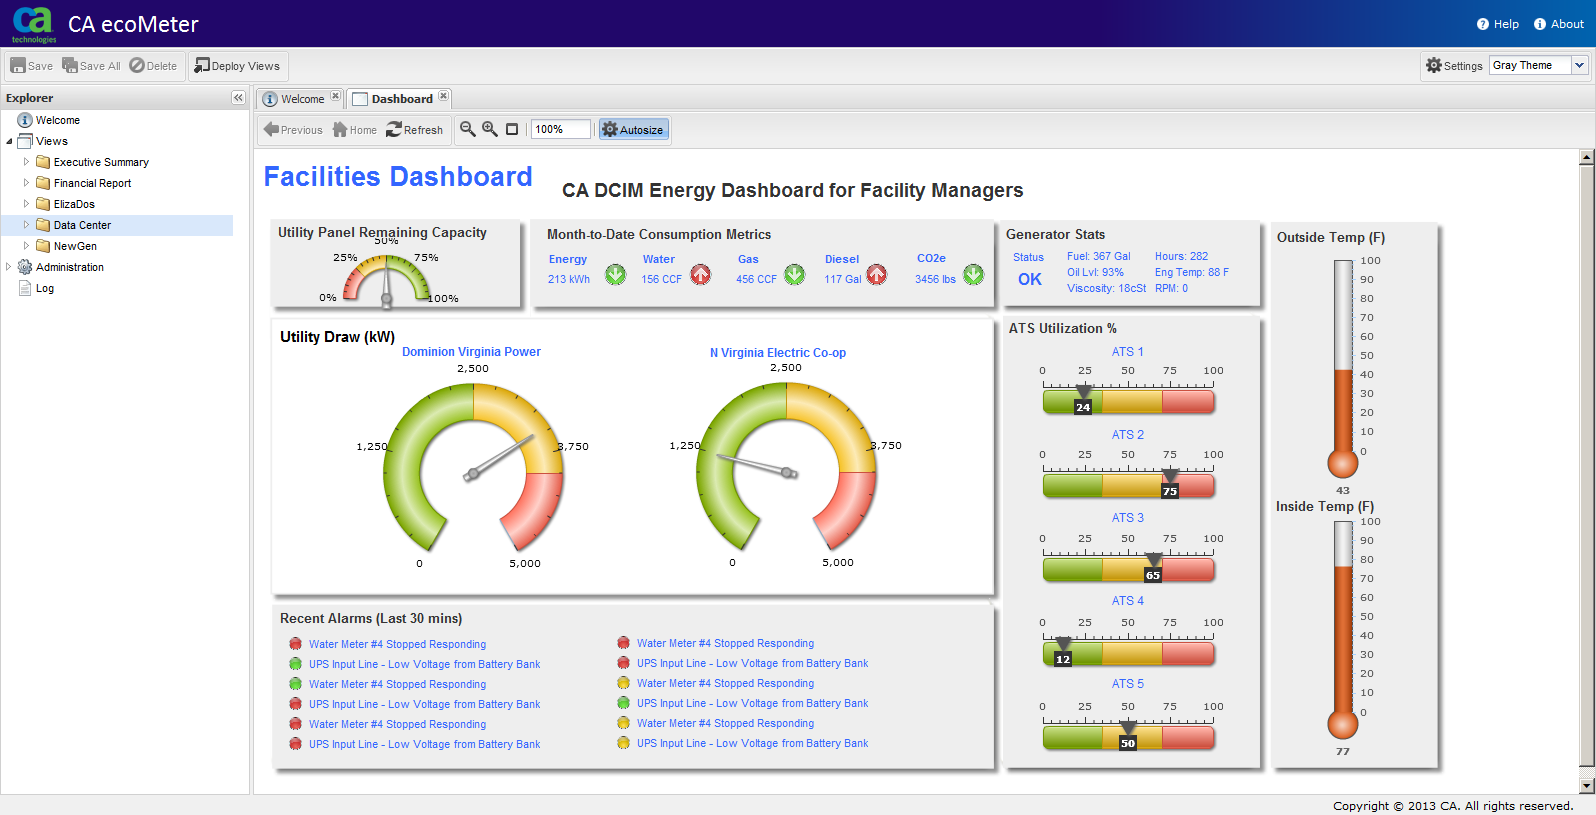Select the Financial Report folder

[x=92, y=183]
